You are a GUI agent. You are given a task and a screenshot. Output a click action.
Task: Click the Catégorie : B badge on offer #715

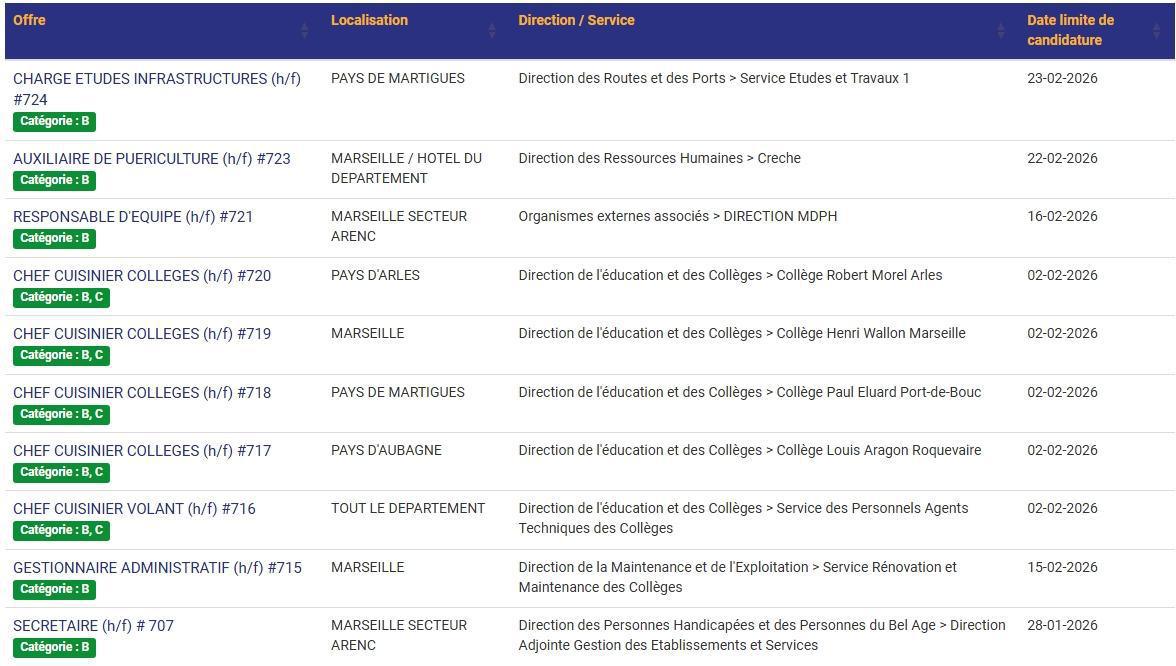(53, 589)
